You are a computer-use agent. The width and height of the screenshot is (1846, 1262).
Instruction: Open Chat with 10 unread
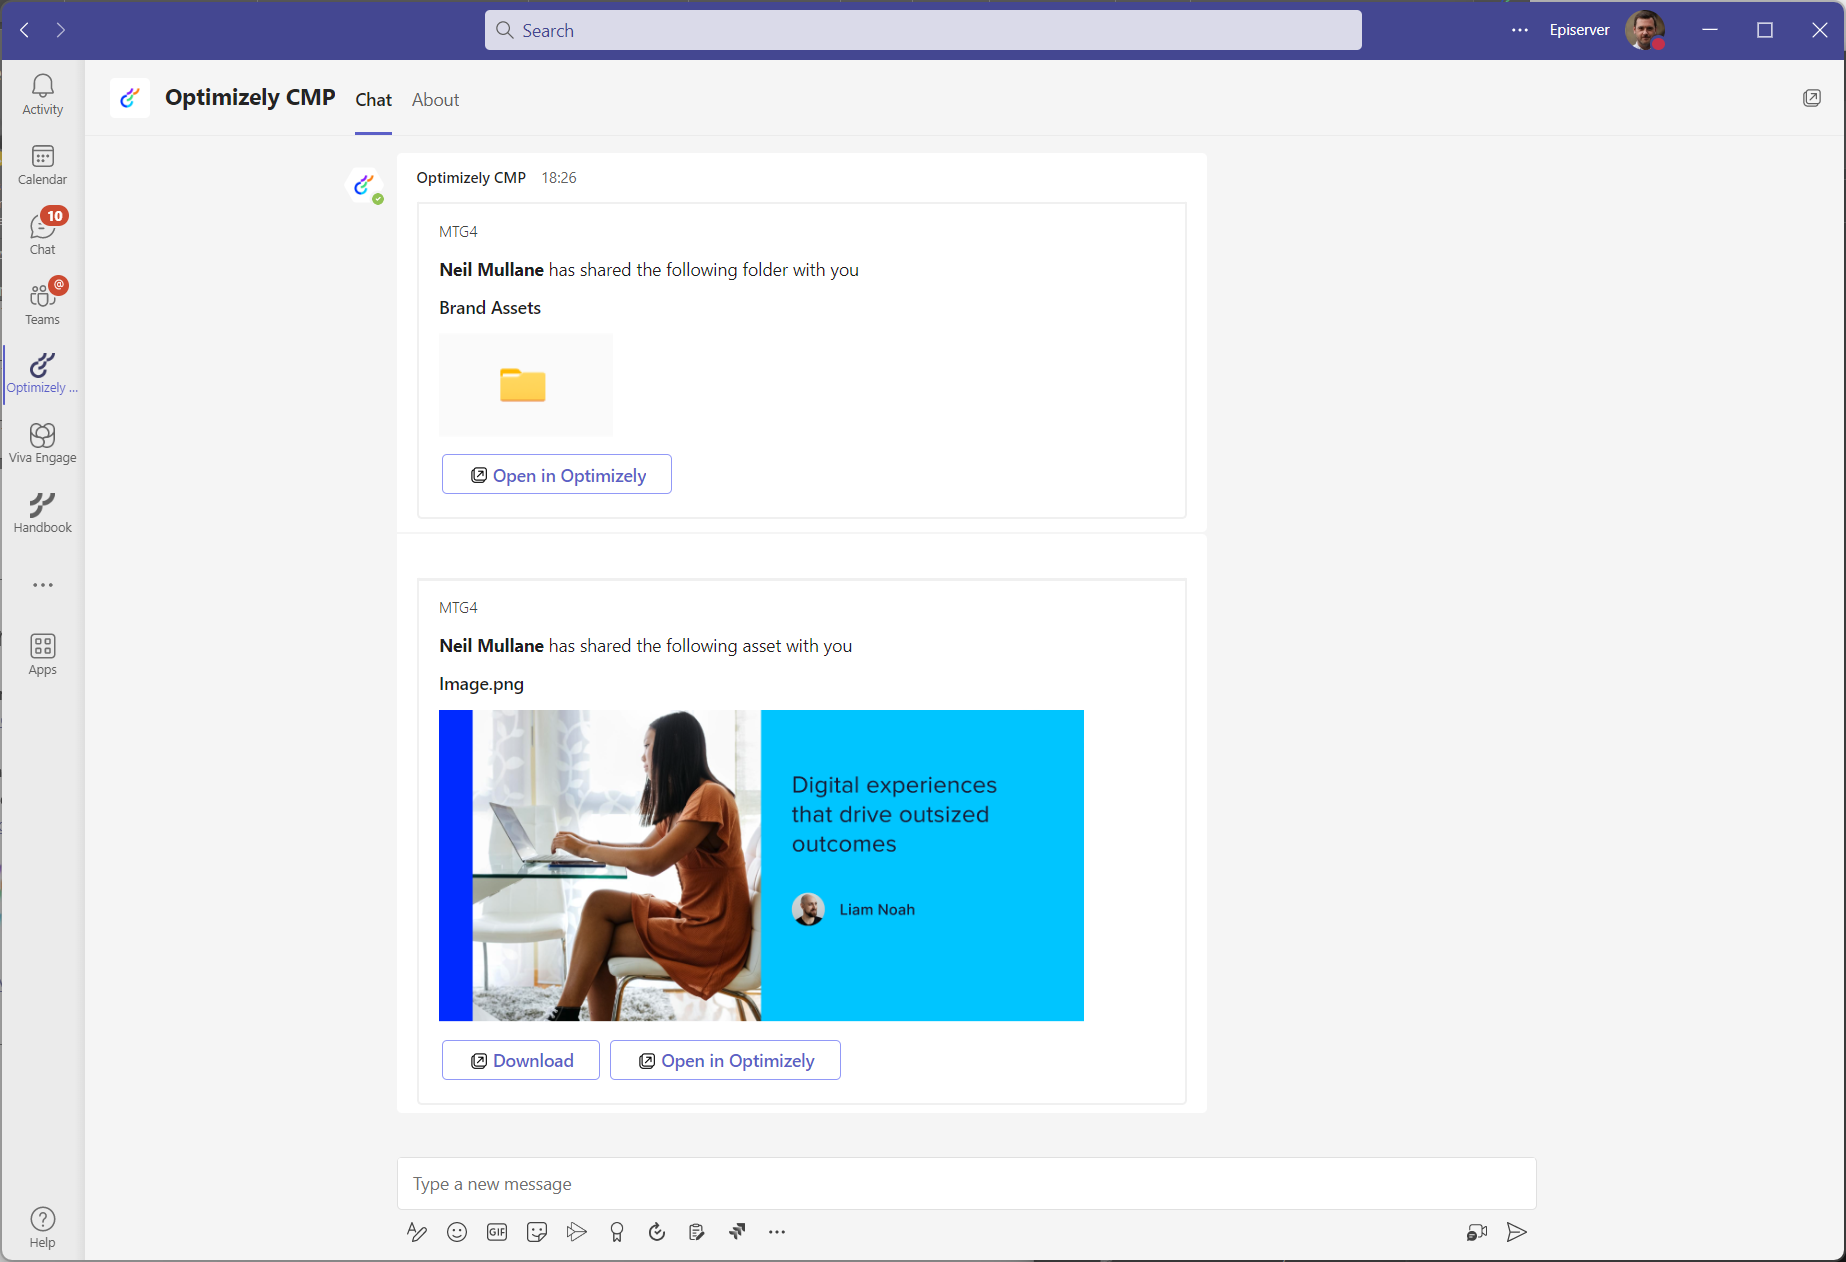click(x=42, y=233)
